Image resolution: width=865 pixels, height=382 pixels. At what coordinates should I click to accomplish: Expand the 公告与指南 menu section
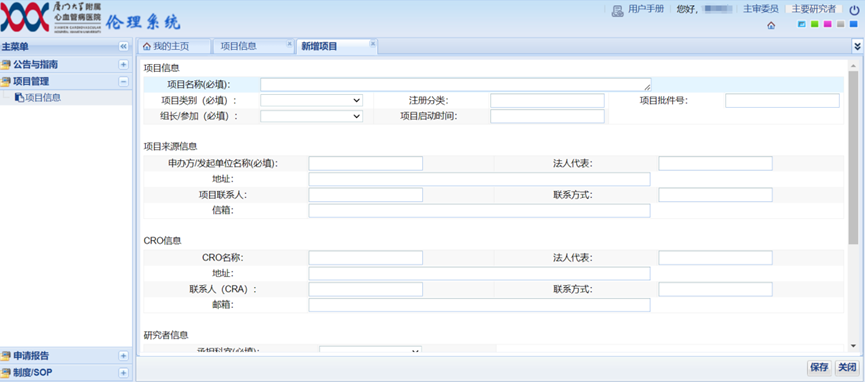(124, 65)
